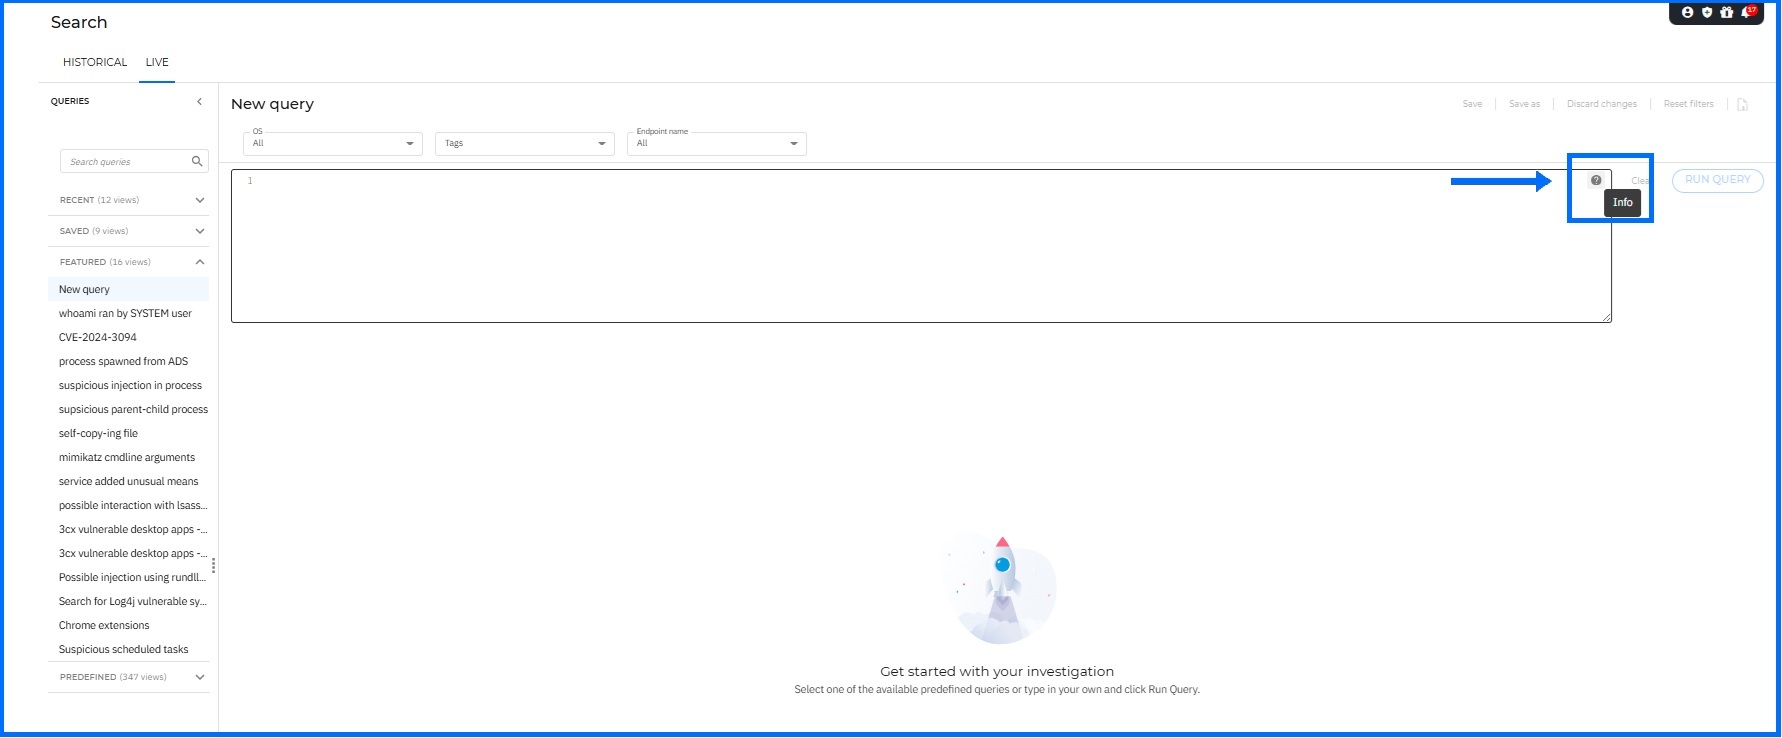Click Reset filters
The height and width of the screenshot is (738, 1782).
[1688, 104]
